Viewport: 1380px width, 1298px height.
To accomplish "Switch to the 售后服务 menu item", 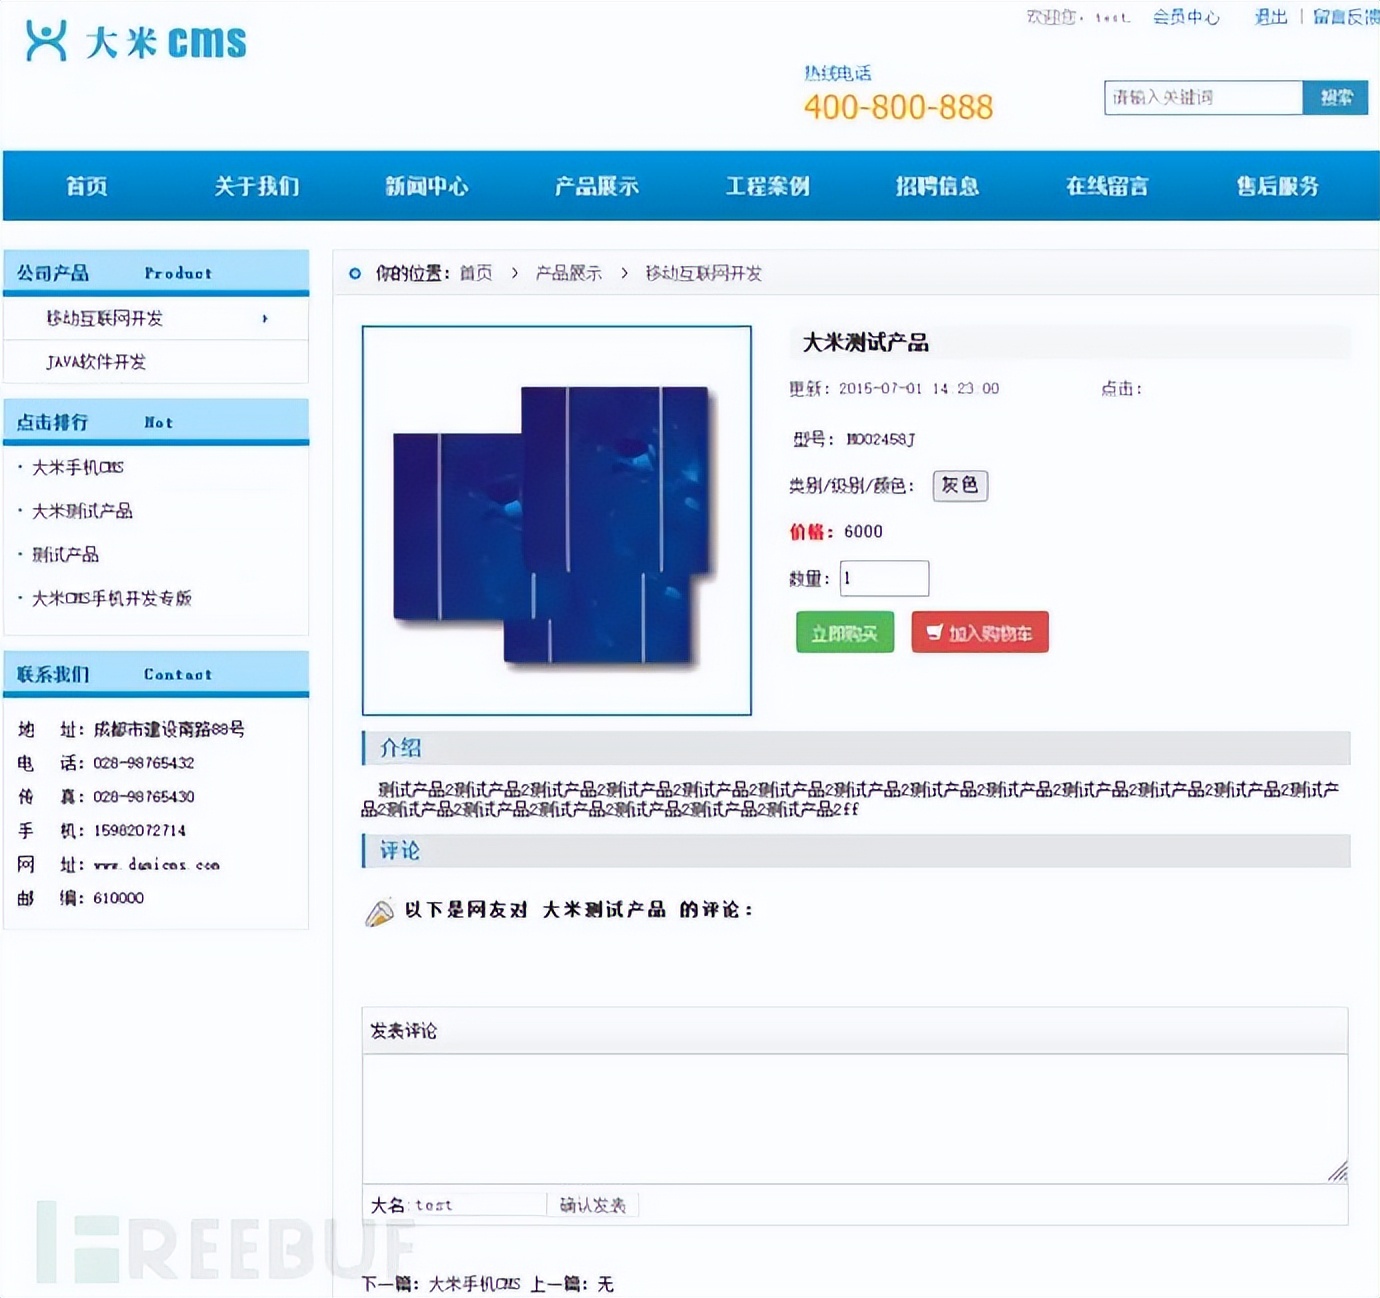I will [x=1276, y=186].
